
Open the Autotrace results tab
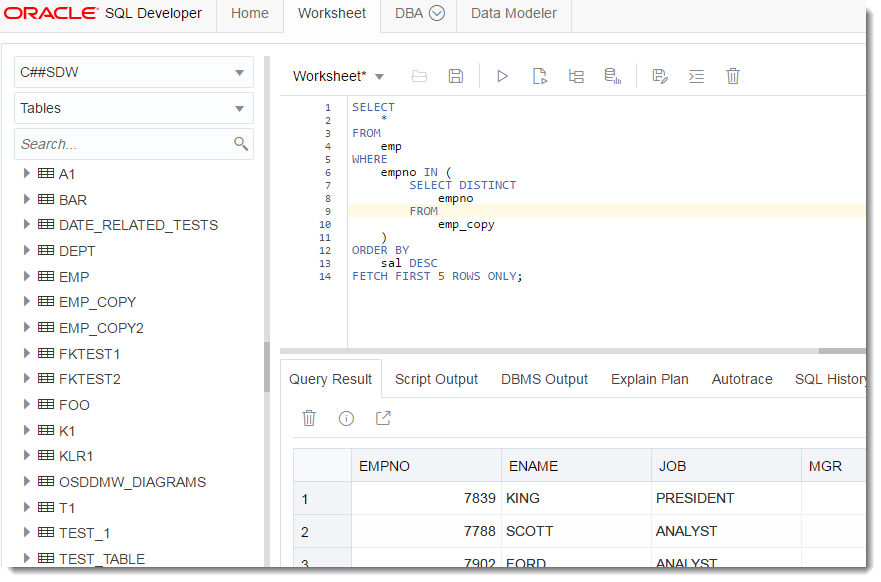[x=742, y=379]
